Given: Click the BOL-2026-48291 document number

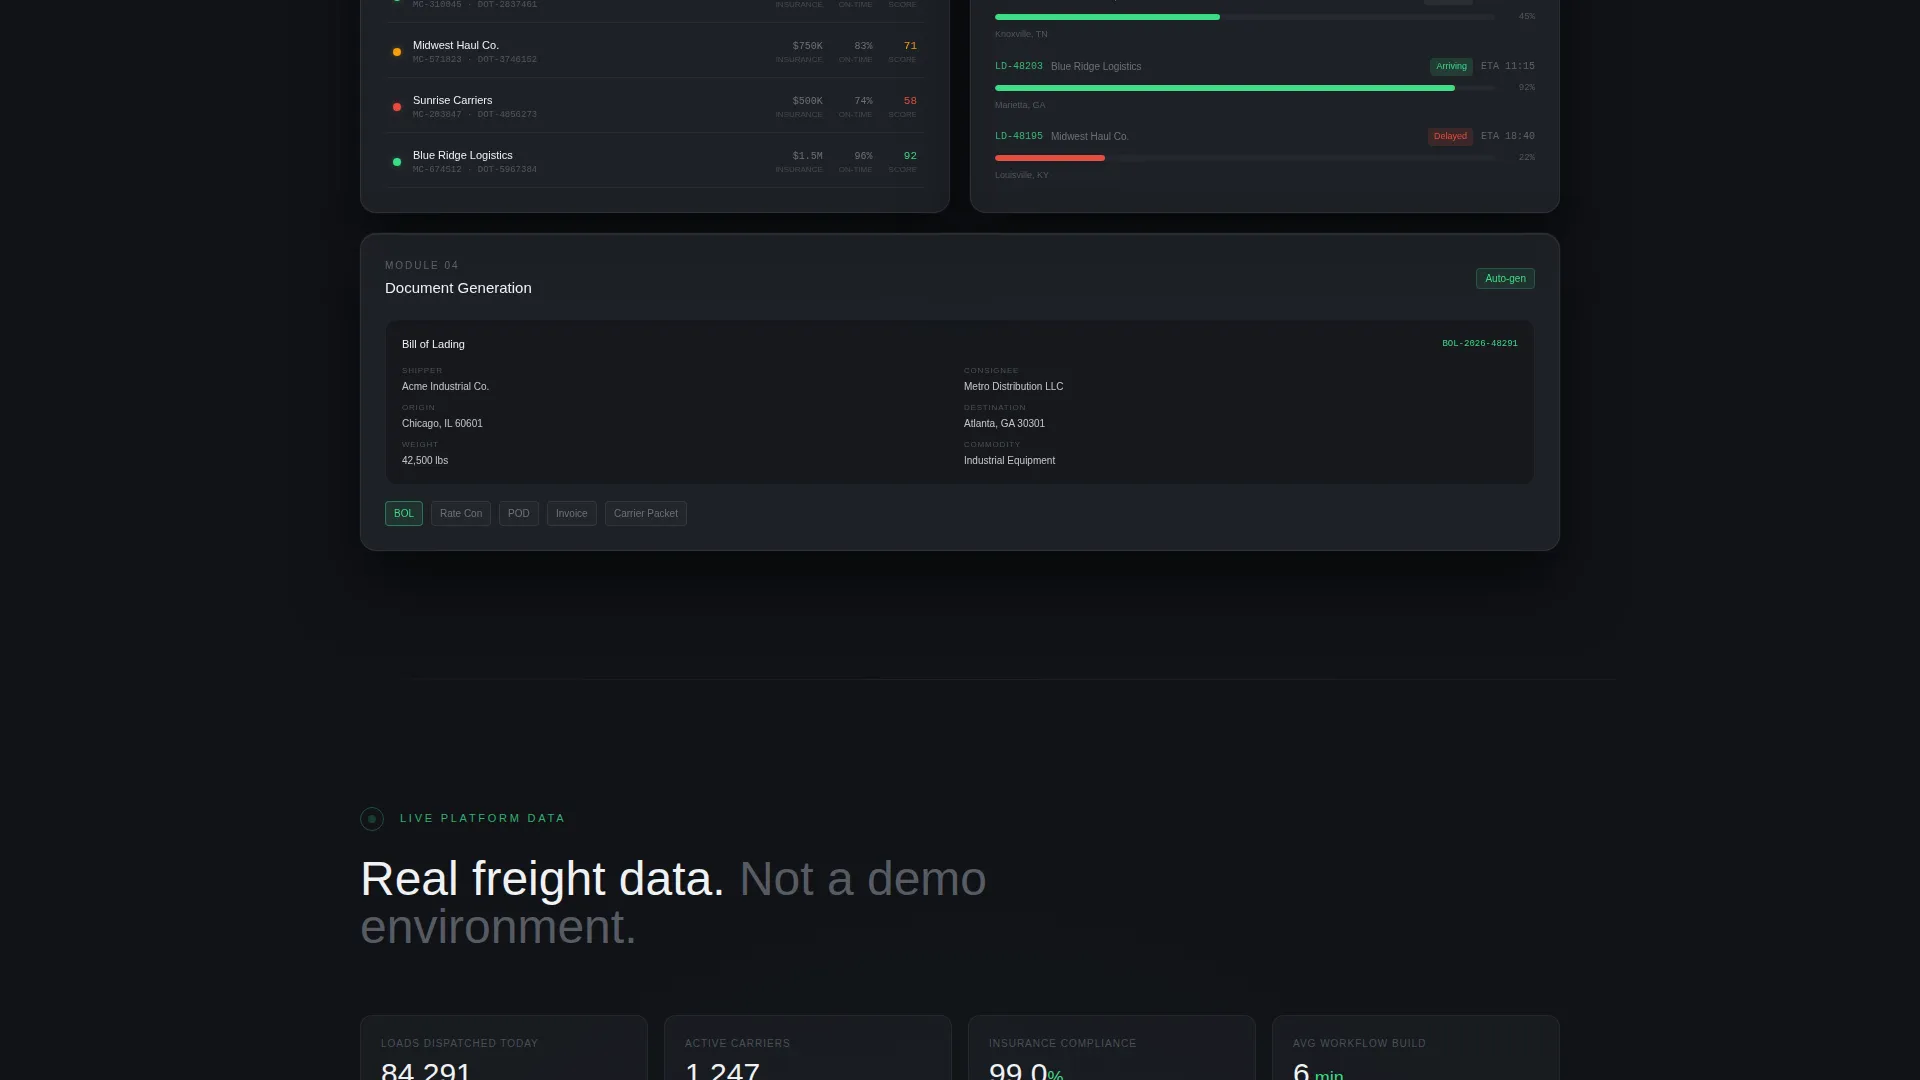Looking at the screenshot, I should click(x=1480, y=344).
